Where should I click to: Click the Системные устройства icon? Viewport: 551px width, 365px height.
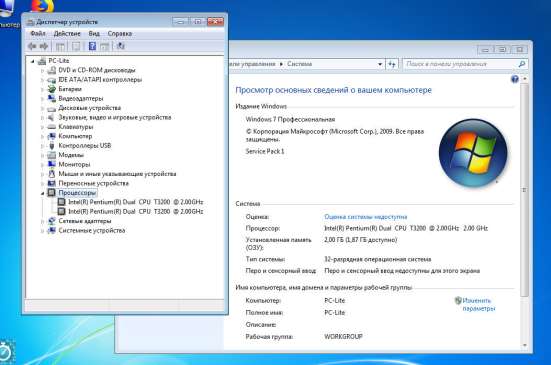[52, 230]
